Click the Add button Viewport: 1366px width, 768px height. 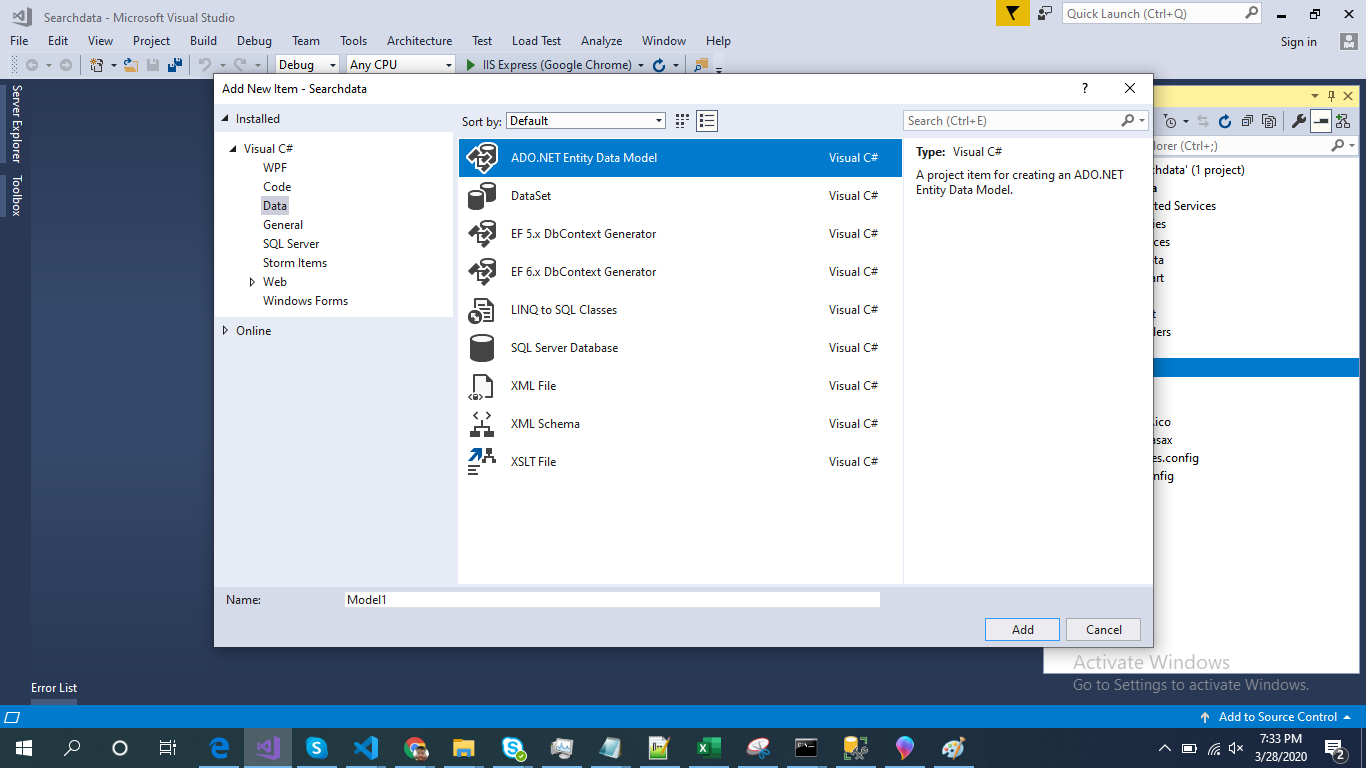click(1022, 630)
